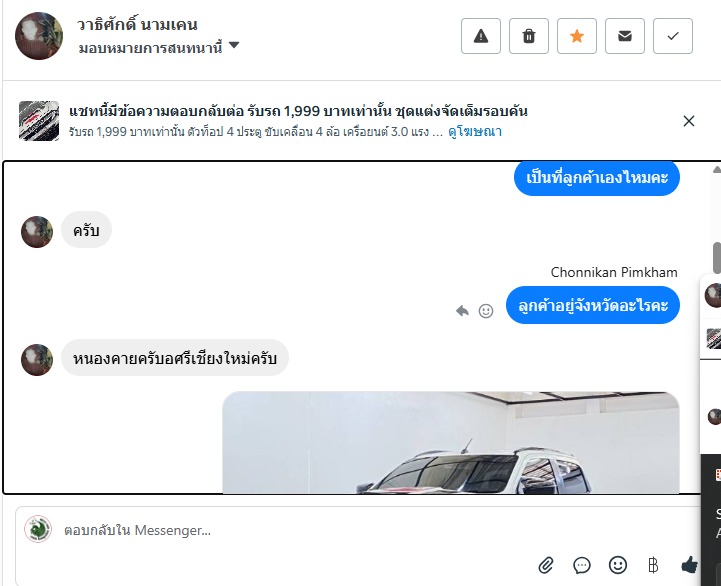Delete conversation with the trash icon
This screenshot has height=586, width=721.
pos(529,36)
